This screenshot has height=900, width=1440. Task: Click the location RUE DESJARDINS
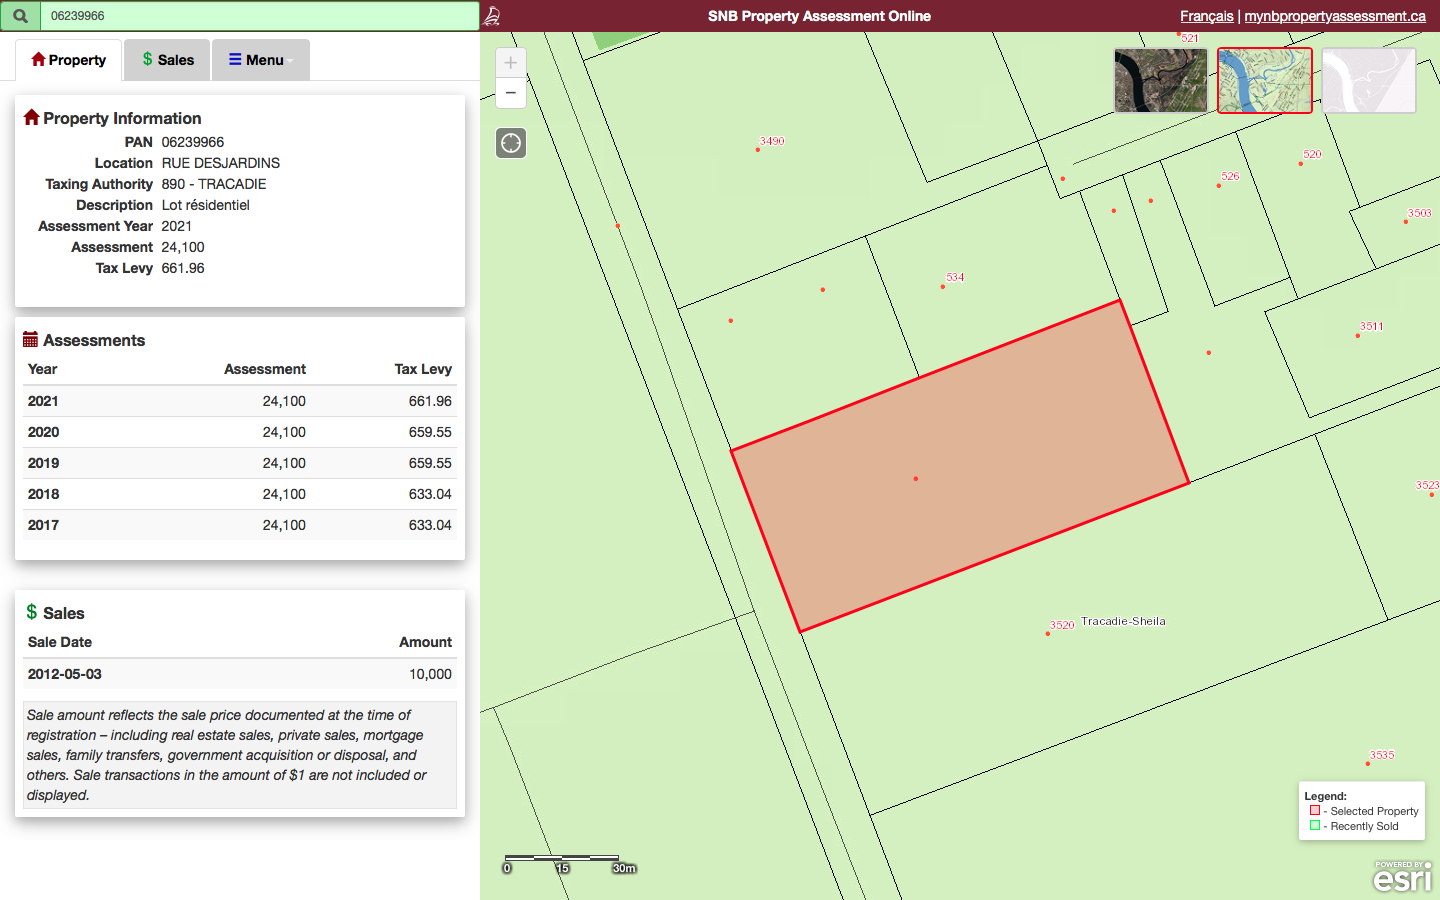pyautogui.click(x=221, y=163)
